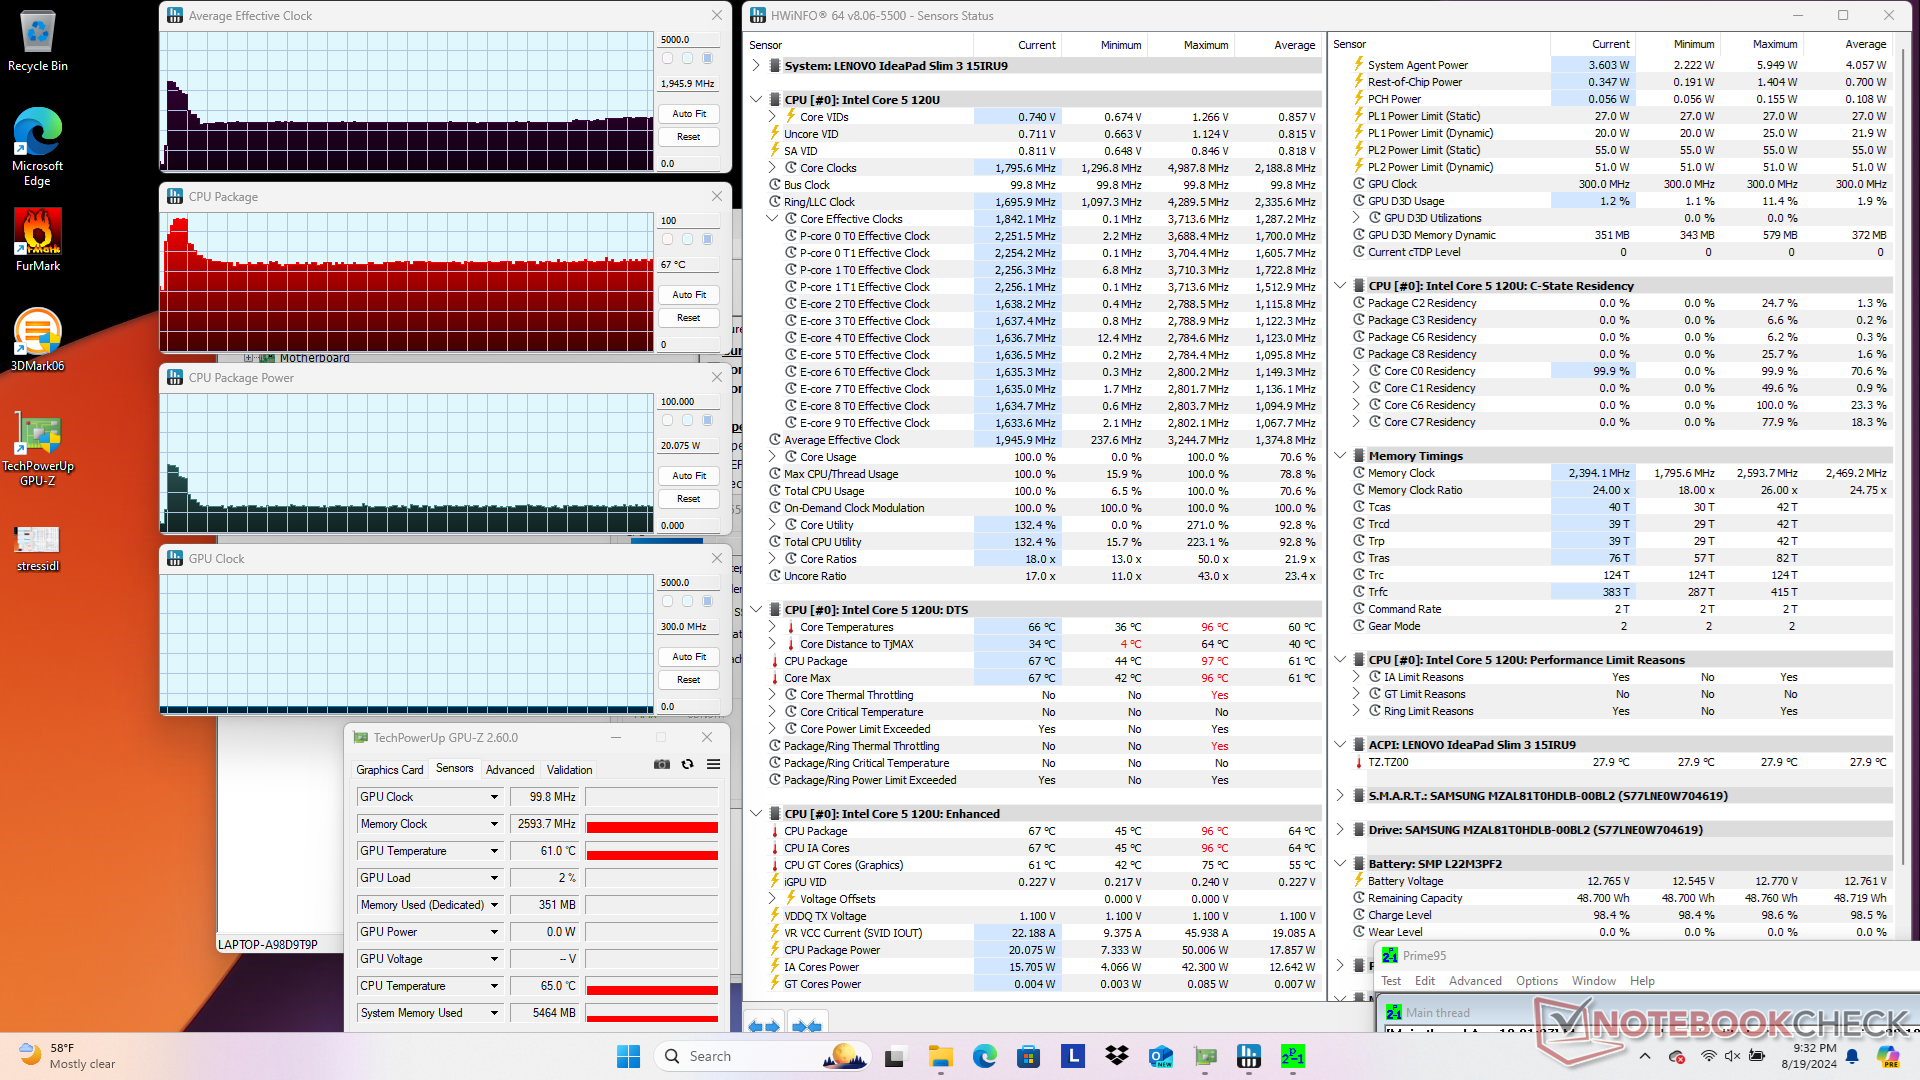Select the Total CPU Usage sensor row

point(1043,491)
